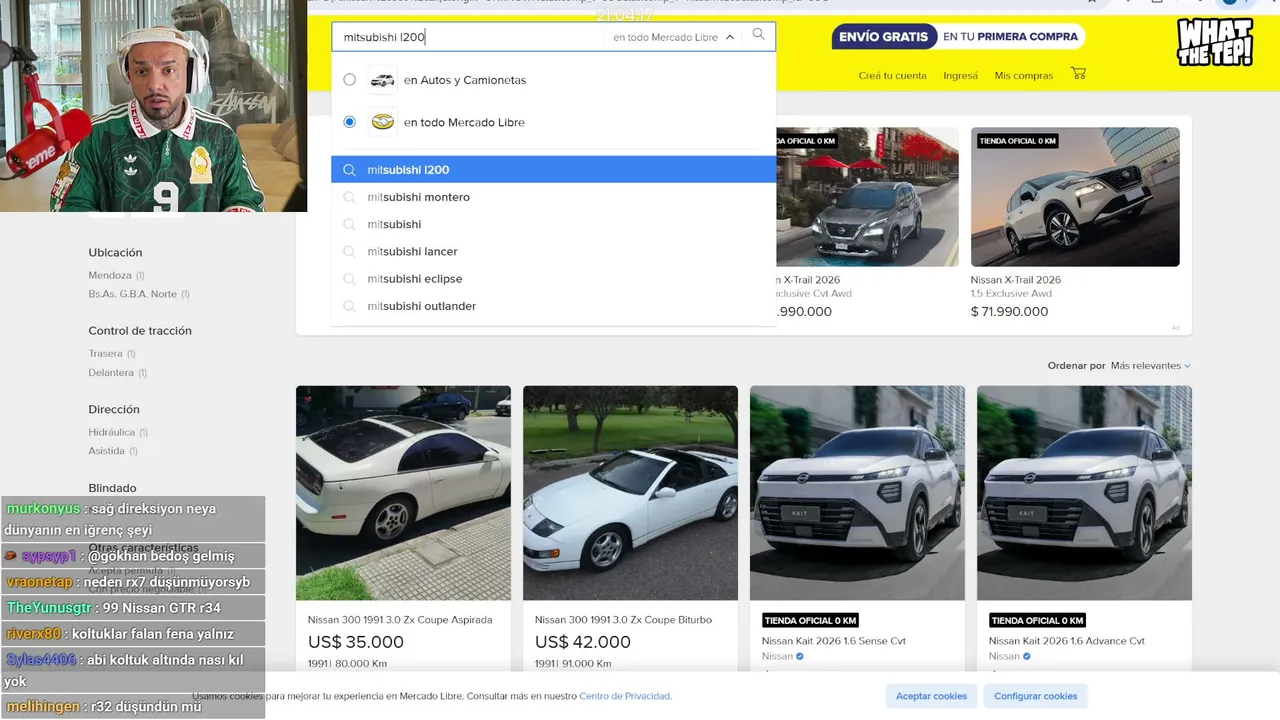Screen dimensions: 1280x720
Task: Choose the 'mitsubishi l200' suggestion
Action: pos(553,170)
